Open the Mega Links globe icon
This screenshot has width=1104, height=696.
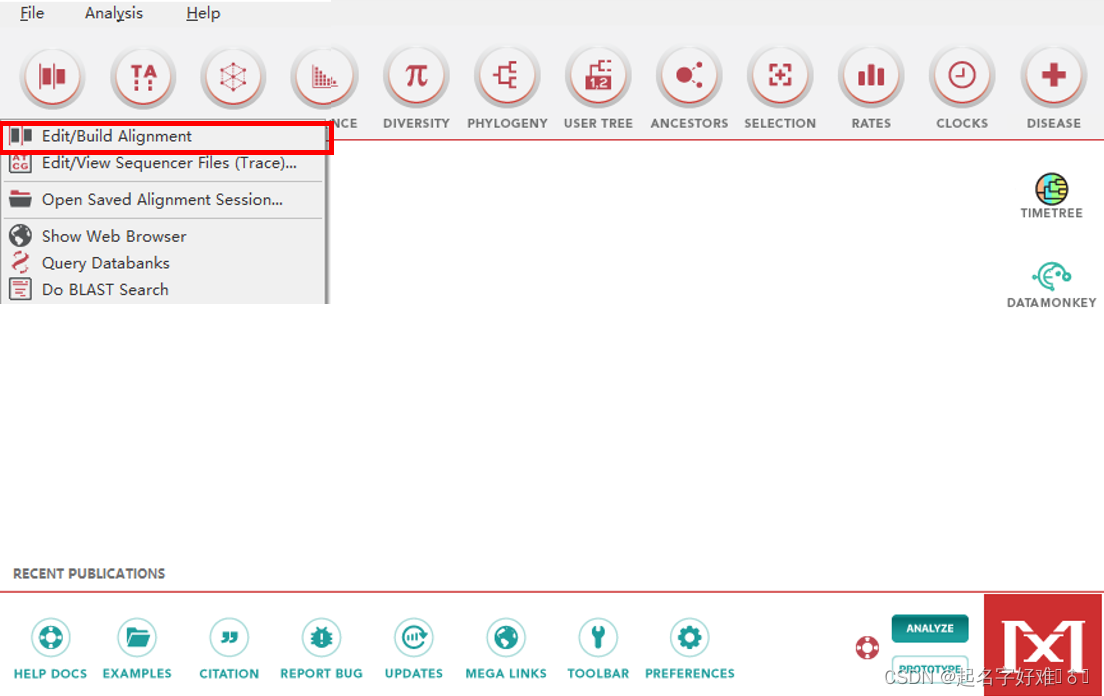tap(506, 638)
